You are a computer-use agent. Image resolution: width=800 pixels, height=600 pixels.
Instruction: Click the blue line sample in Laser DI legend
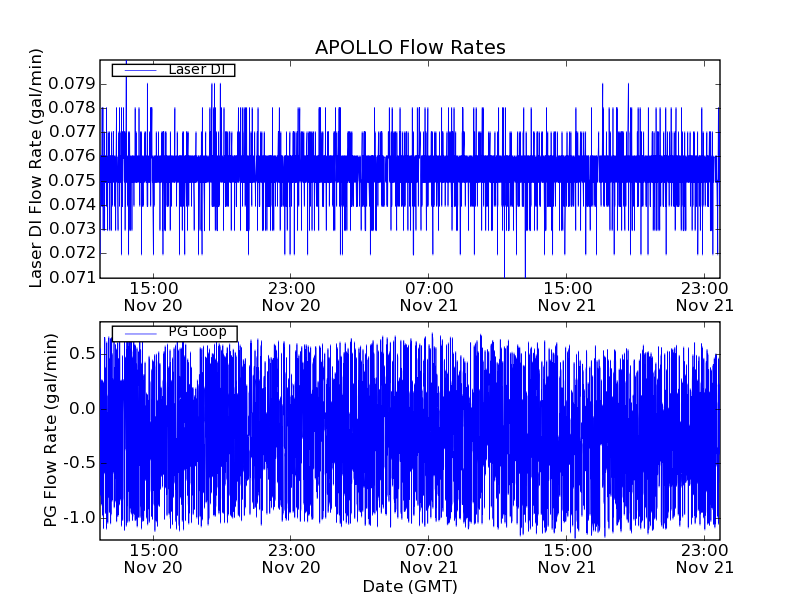pos(140,70)
